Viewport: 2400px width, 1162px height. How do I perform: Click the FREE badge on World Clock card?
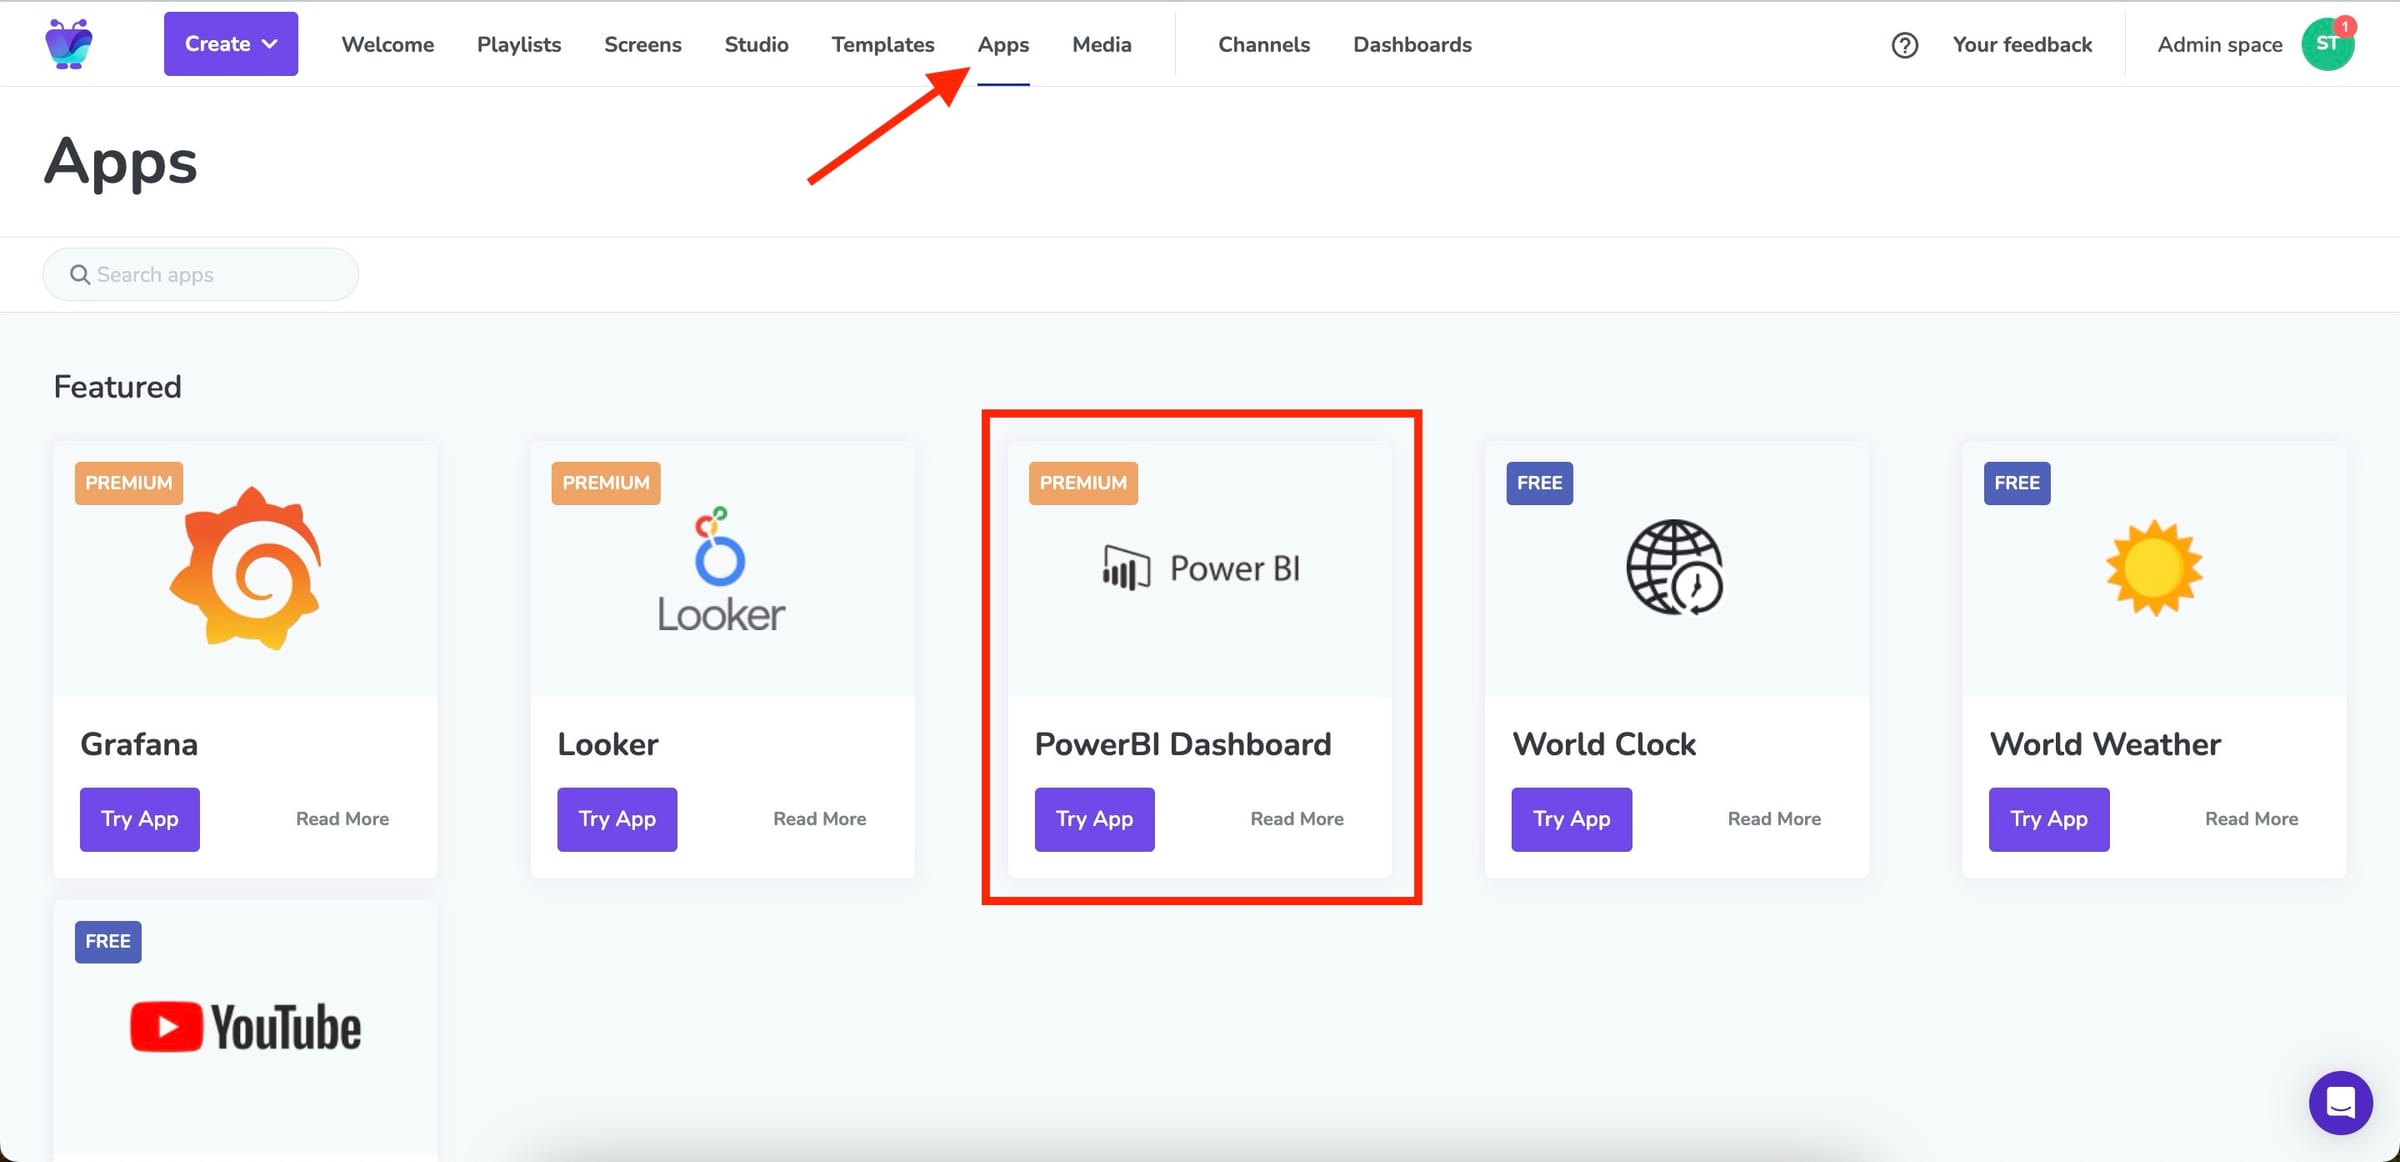click(x=1539, y=483)
